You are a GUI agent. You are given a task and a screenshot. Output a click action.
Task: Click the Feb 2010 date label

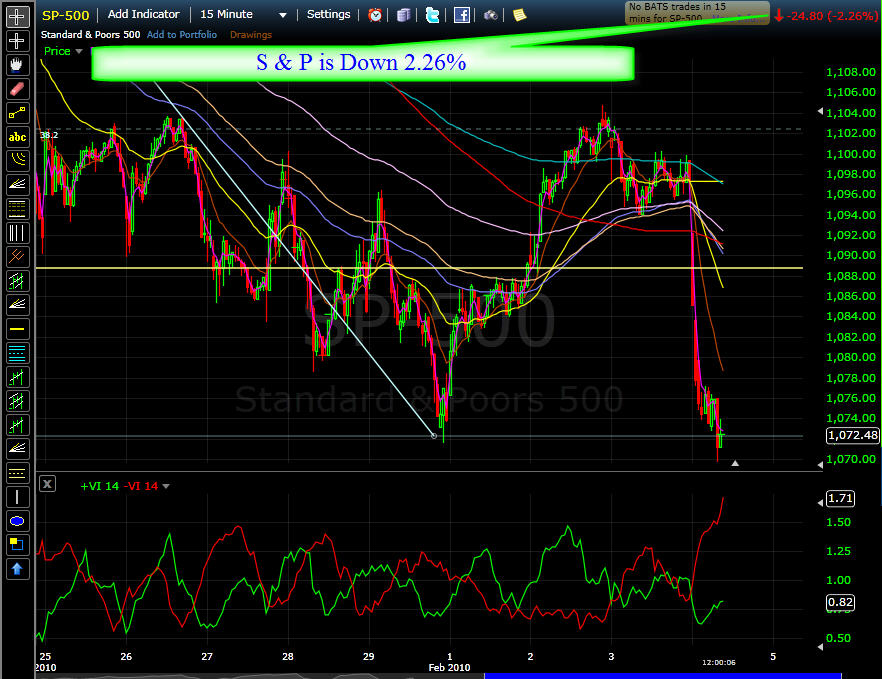pyautogui.click(x=449, y=668)
